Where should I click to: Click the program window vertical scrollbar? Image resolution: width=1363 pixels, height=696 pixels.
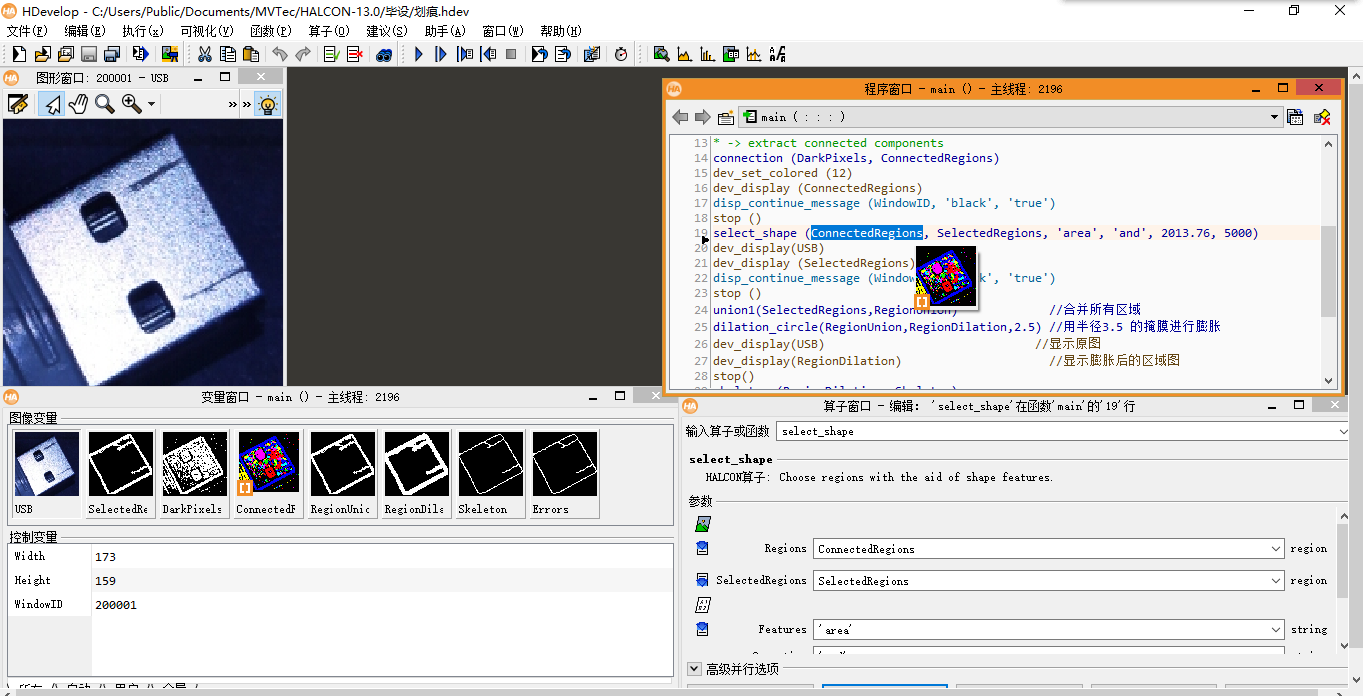click(1328, 270)
